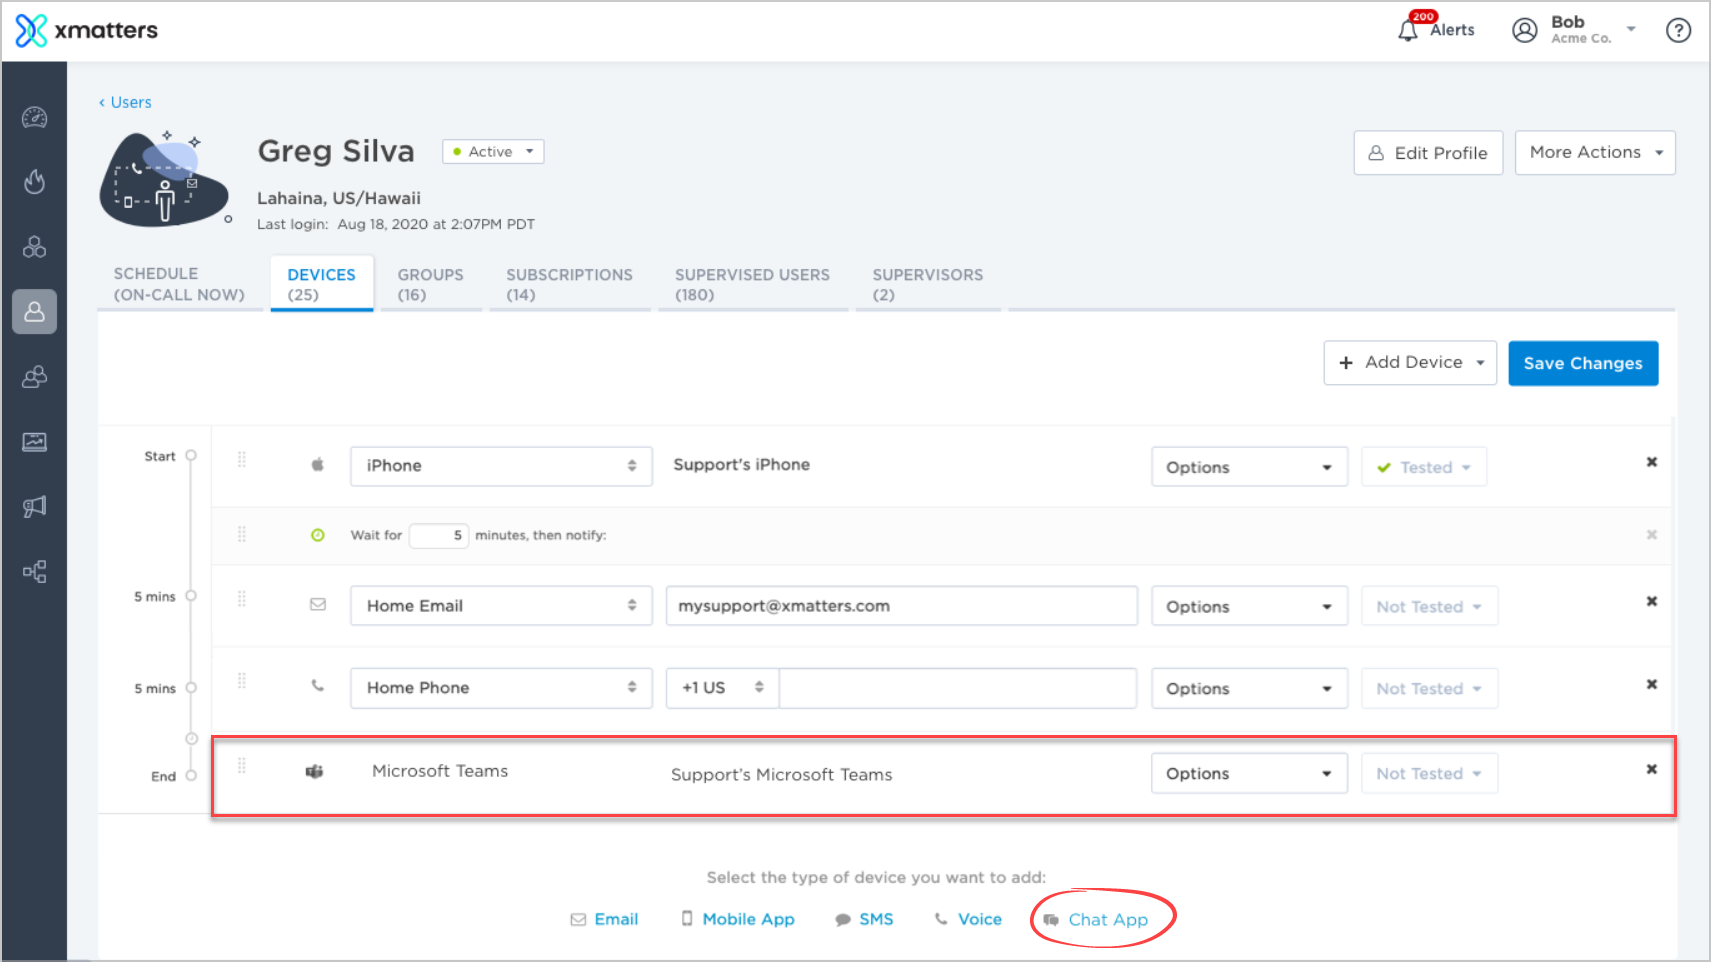Add a Mobile App device type
The height and width of the screenshot is (962, 1711).
point(737,919)
